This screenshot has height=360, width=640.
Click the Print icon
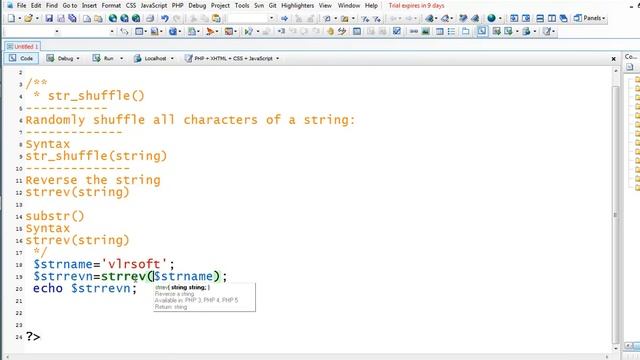(150, 18)
